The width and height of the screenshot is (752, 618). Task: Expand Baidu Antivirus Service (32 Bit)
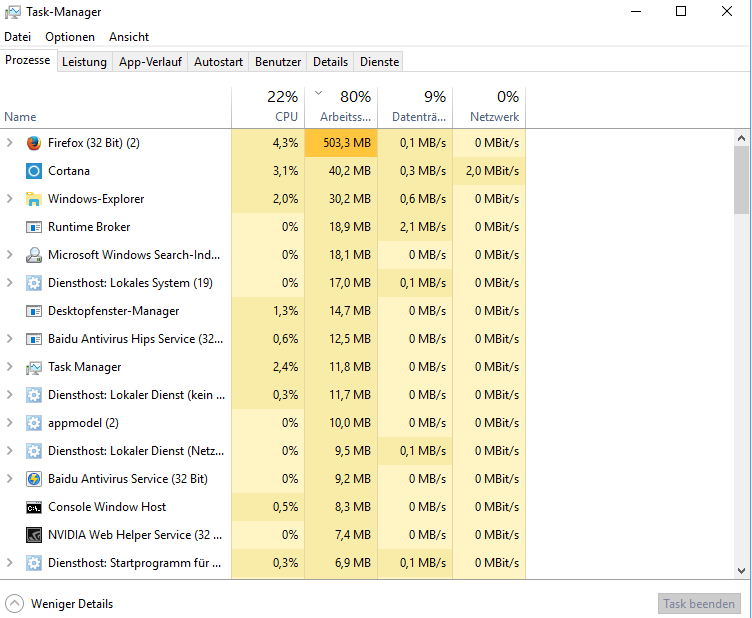click(x=10, y=479)
